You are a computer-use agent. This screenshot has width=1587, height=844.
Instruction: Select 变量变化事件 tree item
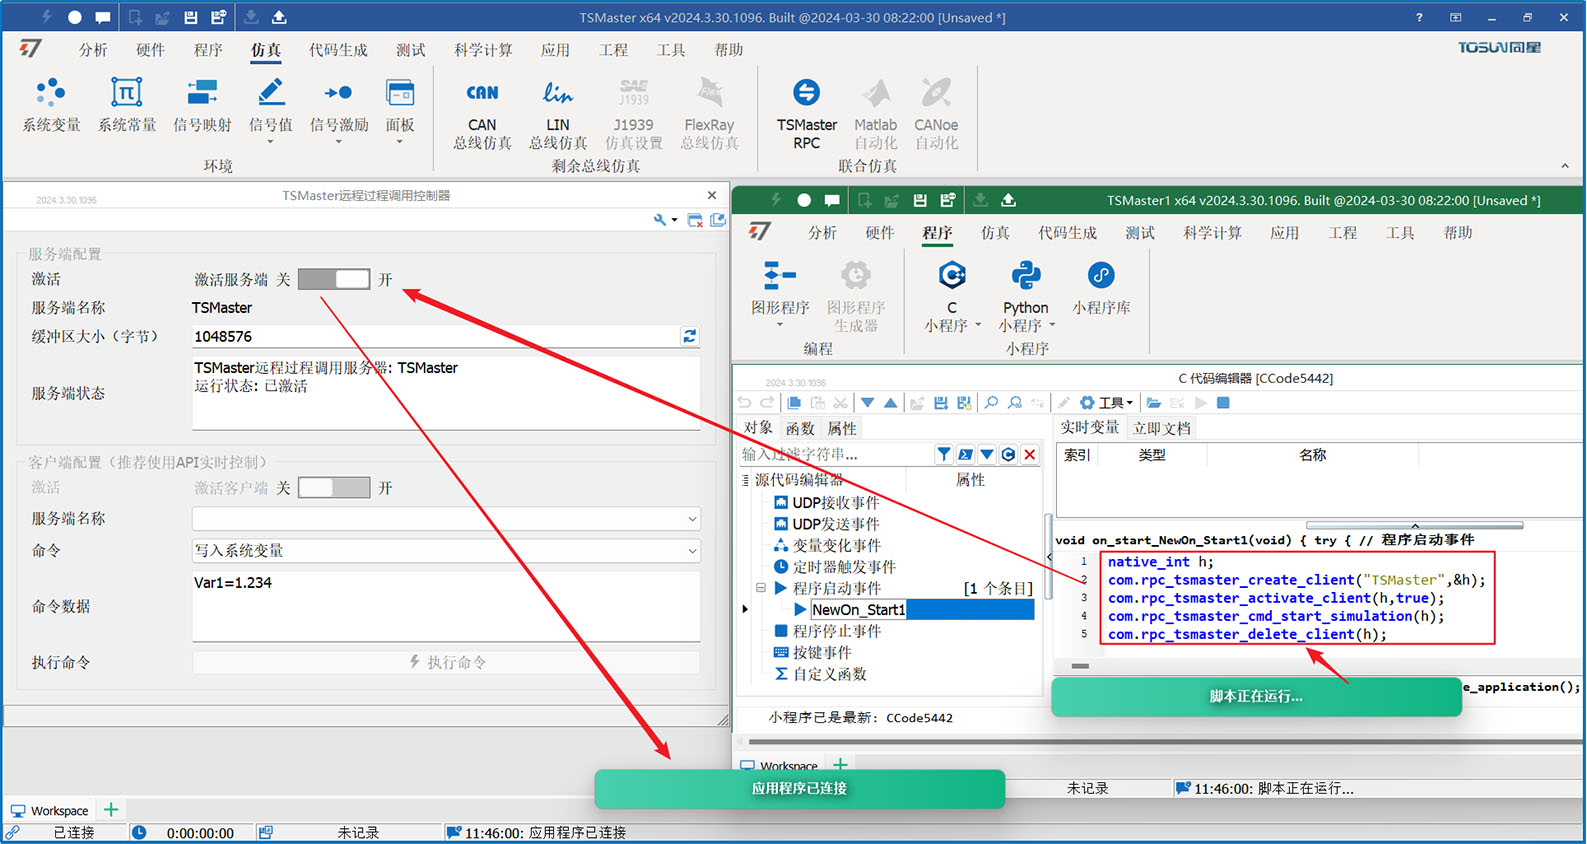836,545
